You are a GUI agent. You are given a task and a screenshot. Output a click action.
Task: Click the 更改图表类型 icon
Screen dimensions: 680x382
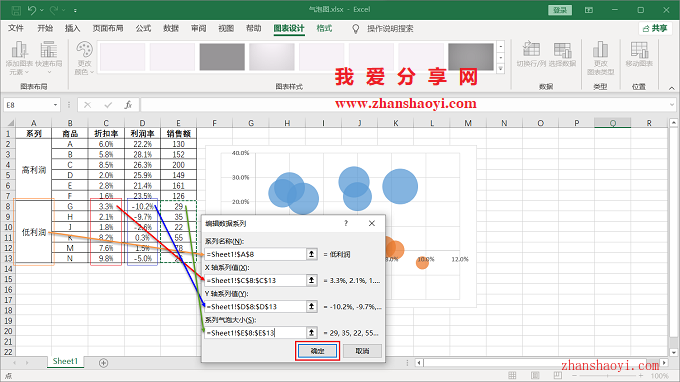pos(601,57)
